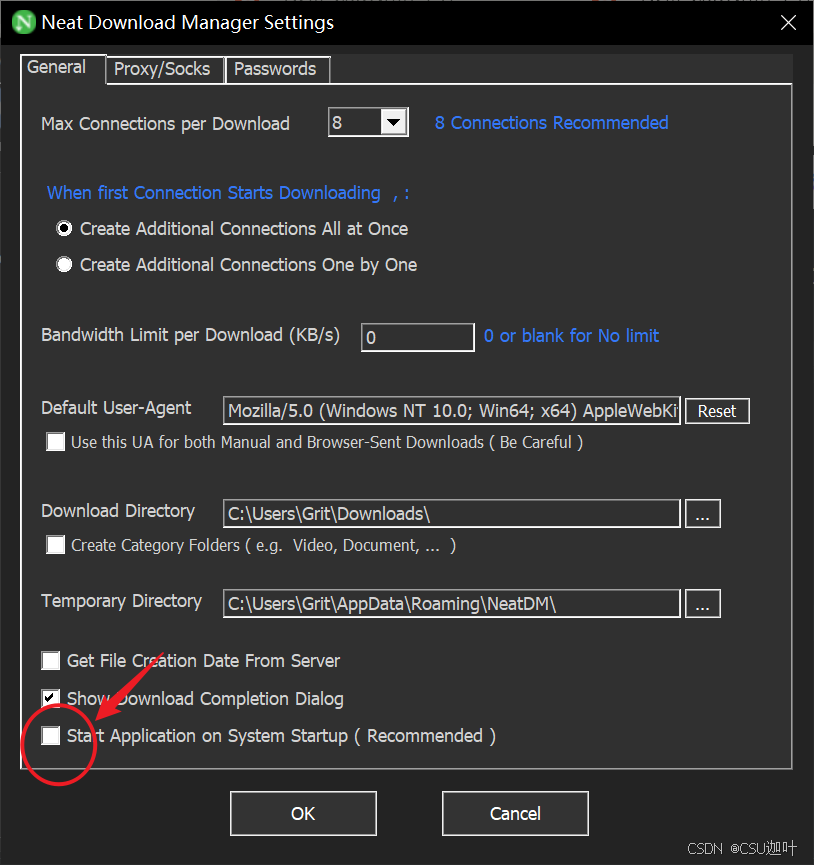Click the '8 Connections Recommended' text

tap(551, 122)
